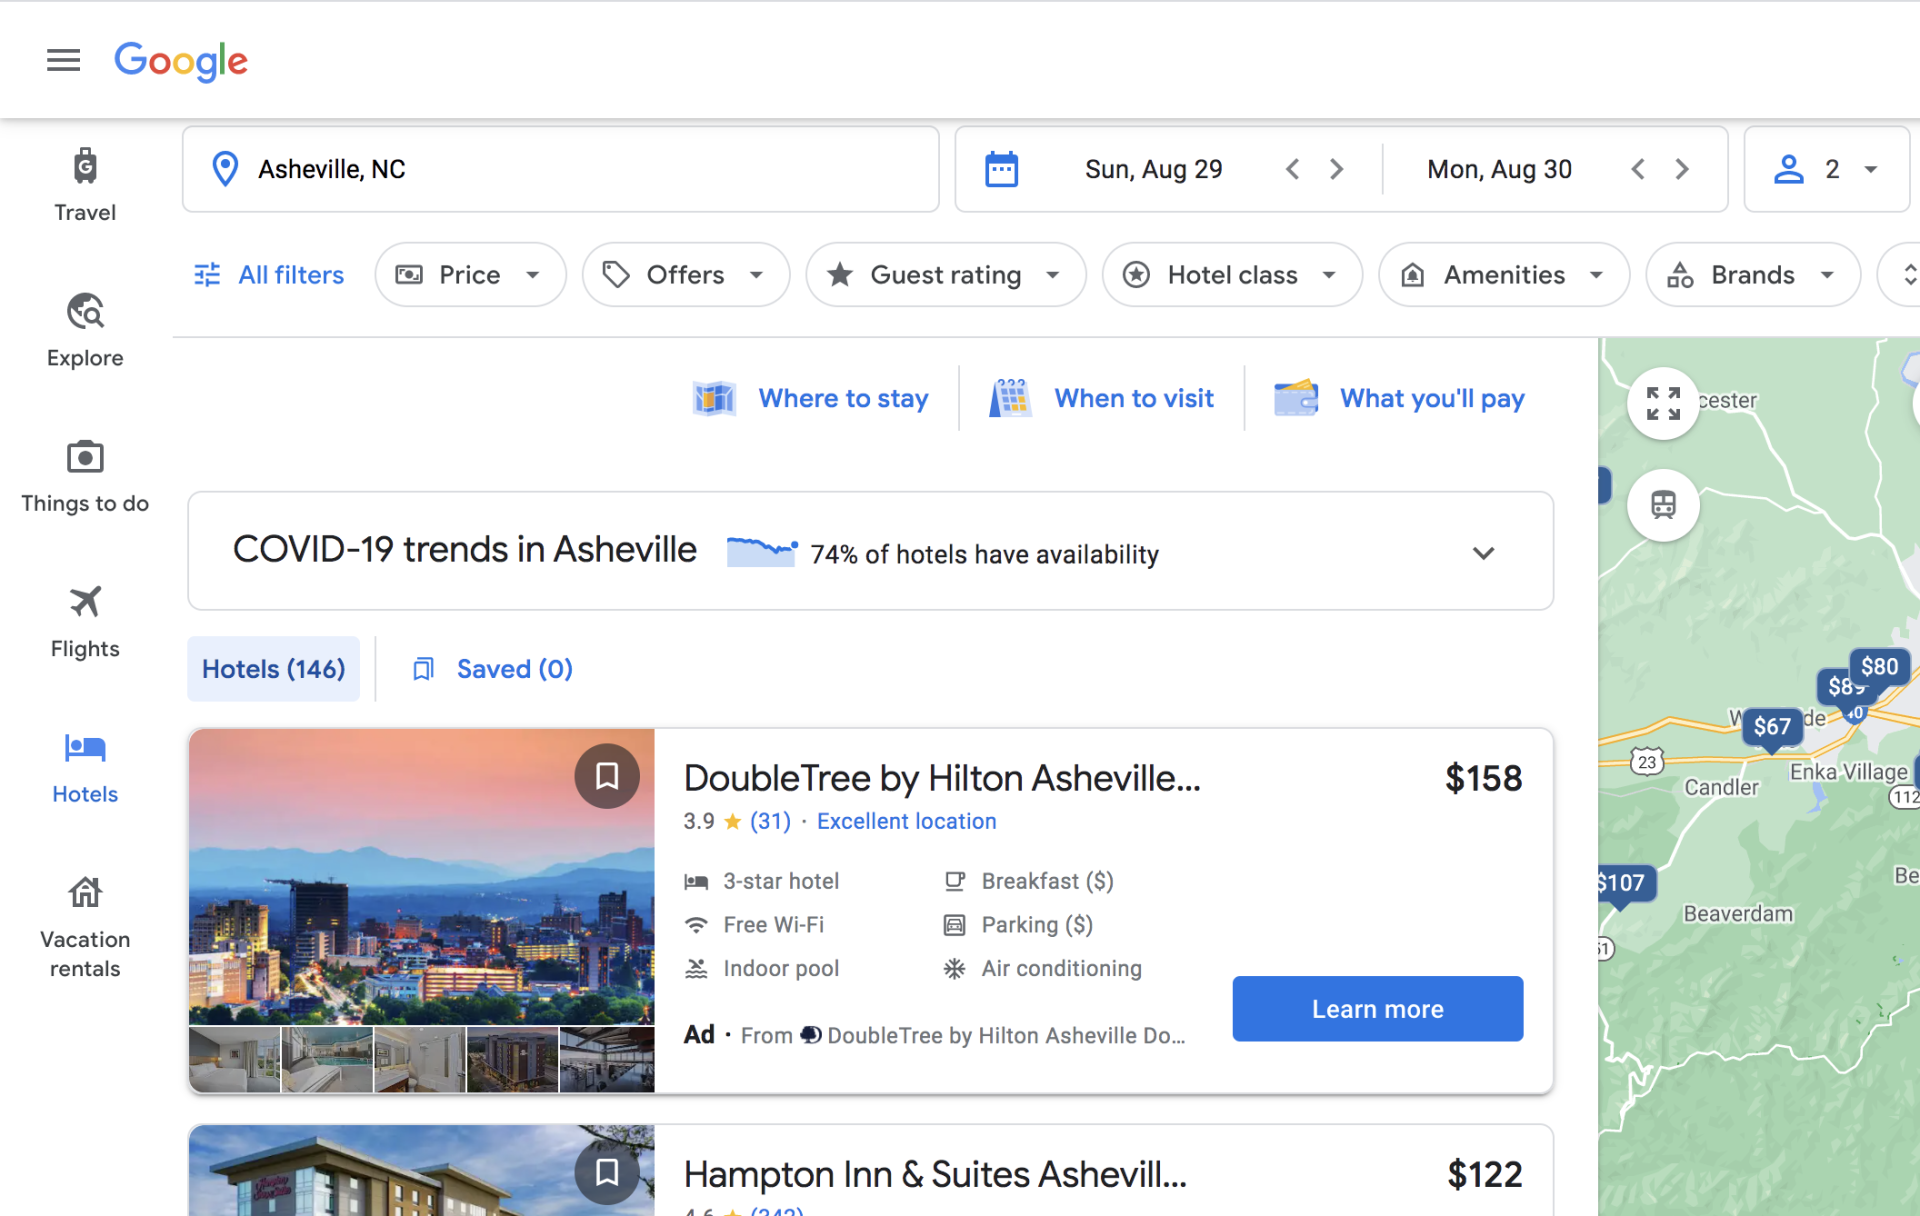Click DoubleTree's Excellent location link
This screenshot has height=1216, width=1920.
(906, 821)
